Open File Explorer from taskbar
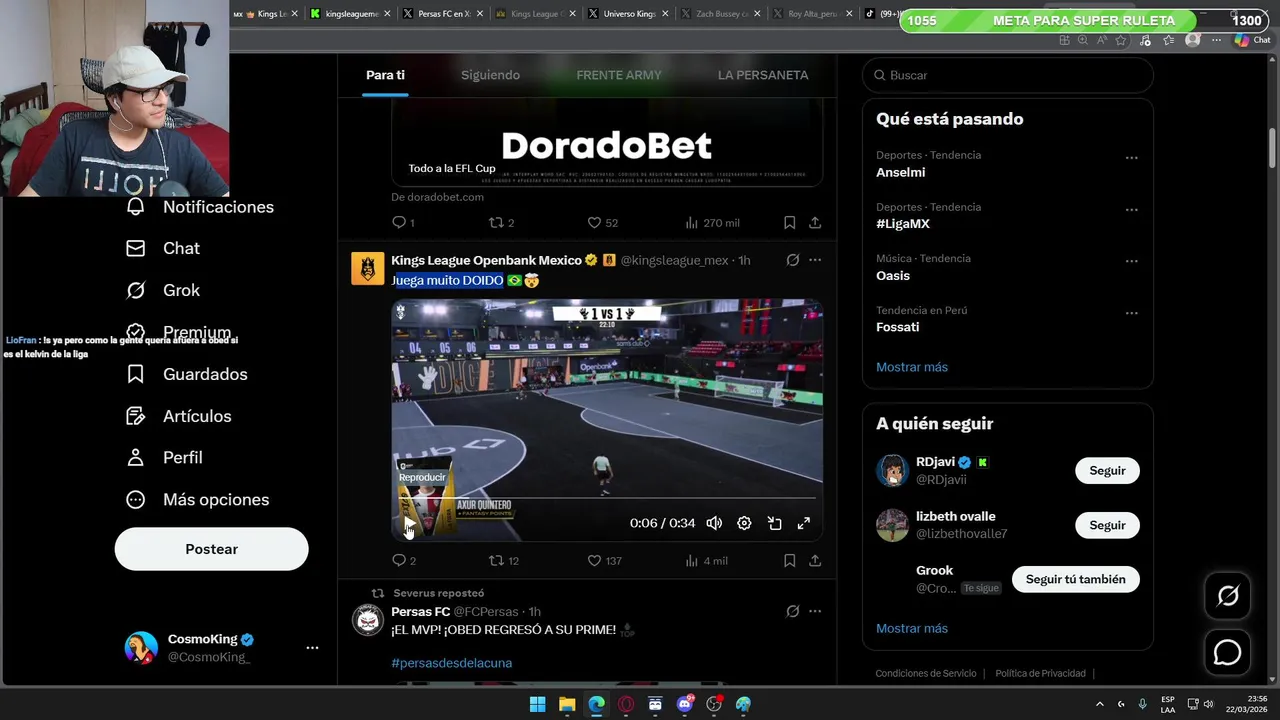The image size is (1280, 720). pyautogui.click(x=567, y=704)
